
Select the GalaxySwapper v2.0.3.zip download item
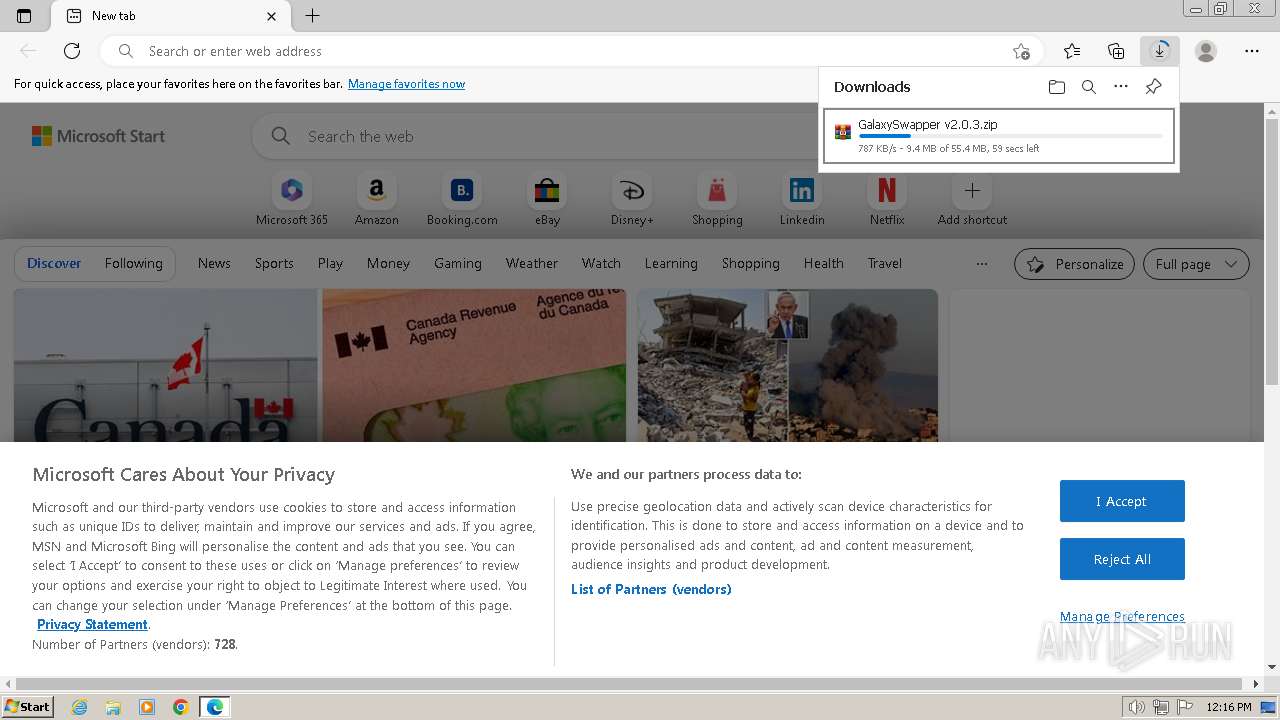(998, 136)
